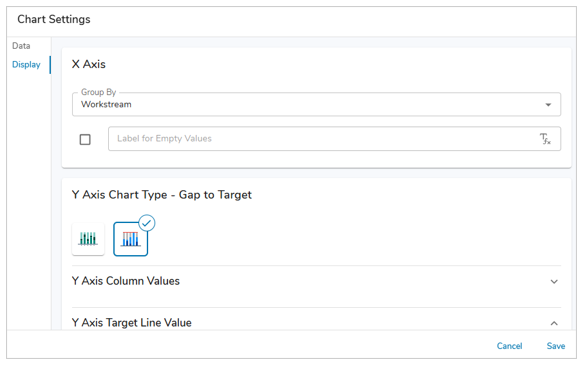The height and width of the screenshot is (368, 583).
Task: Select the green clustered bar chart type icon
Action: click(x=88, y=239)
